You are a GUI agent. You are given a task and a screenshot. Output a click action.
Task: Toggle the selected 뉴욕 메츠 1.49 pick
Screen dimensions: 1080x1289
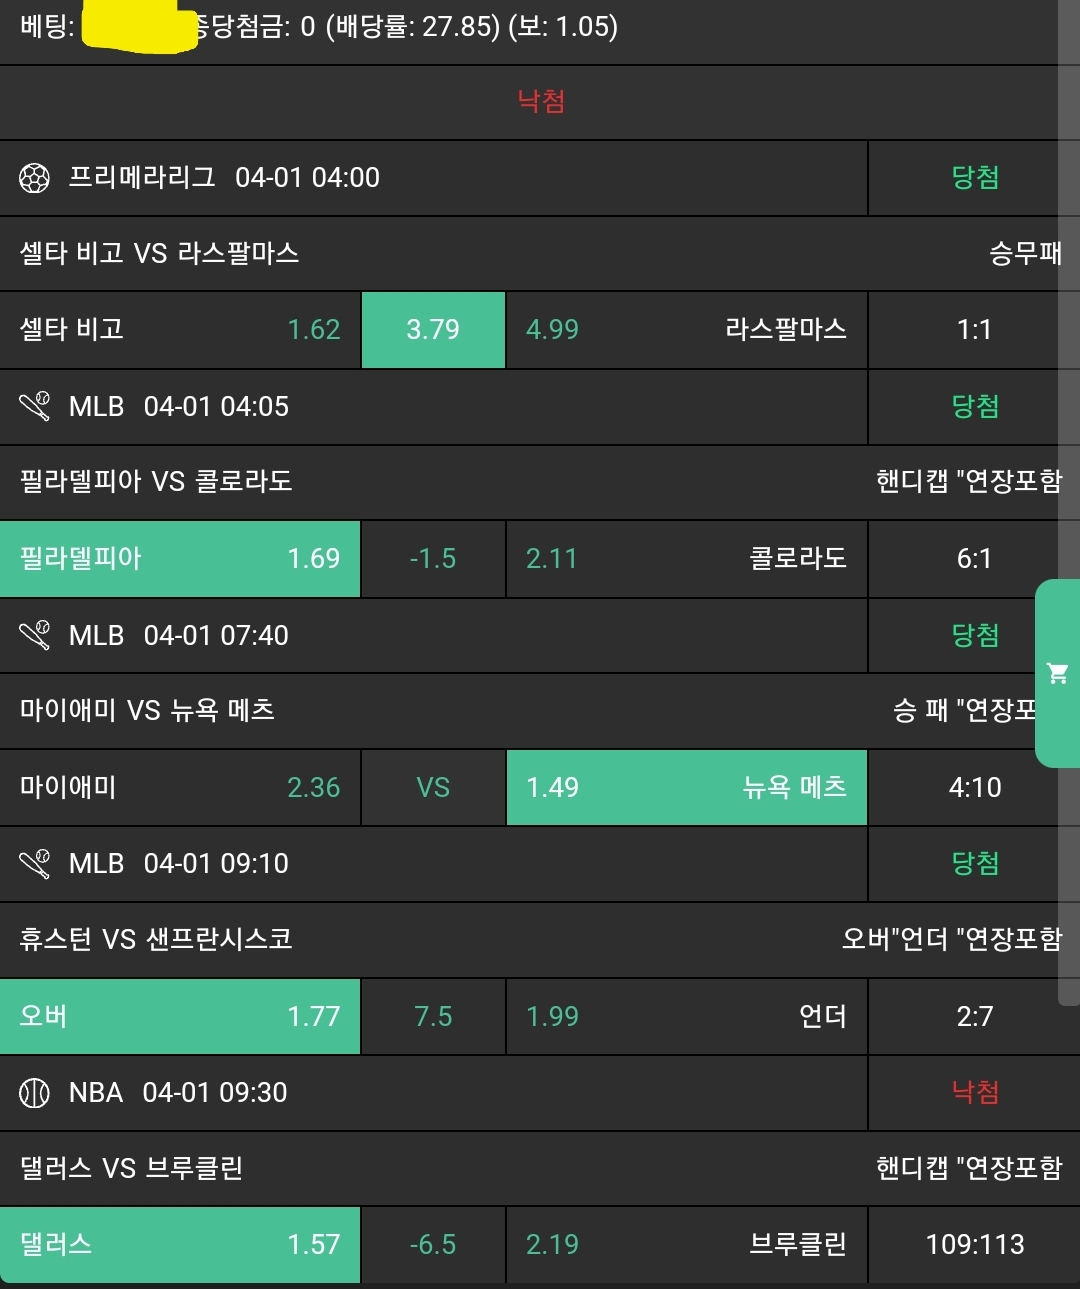point(686,787)
